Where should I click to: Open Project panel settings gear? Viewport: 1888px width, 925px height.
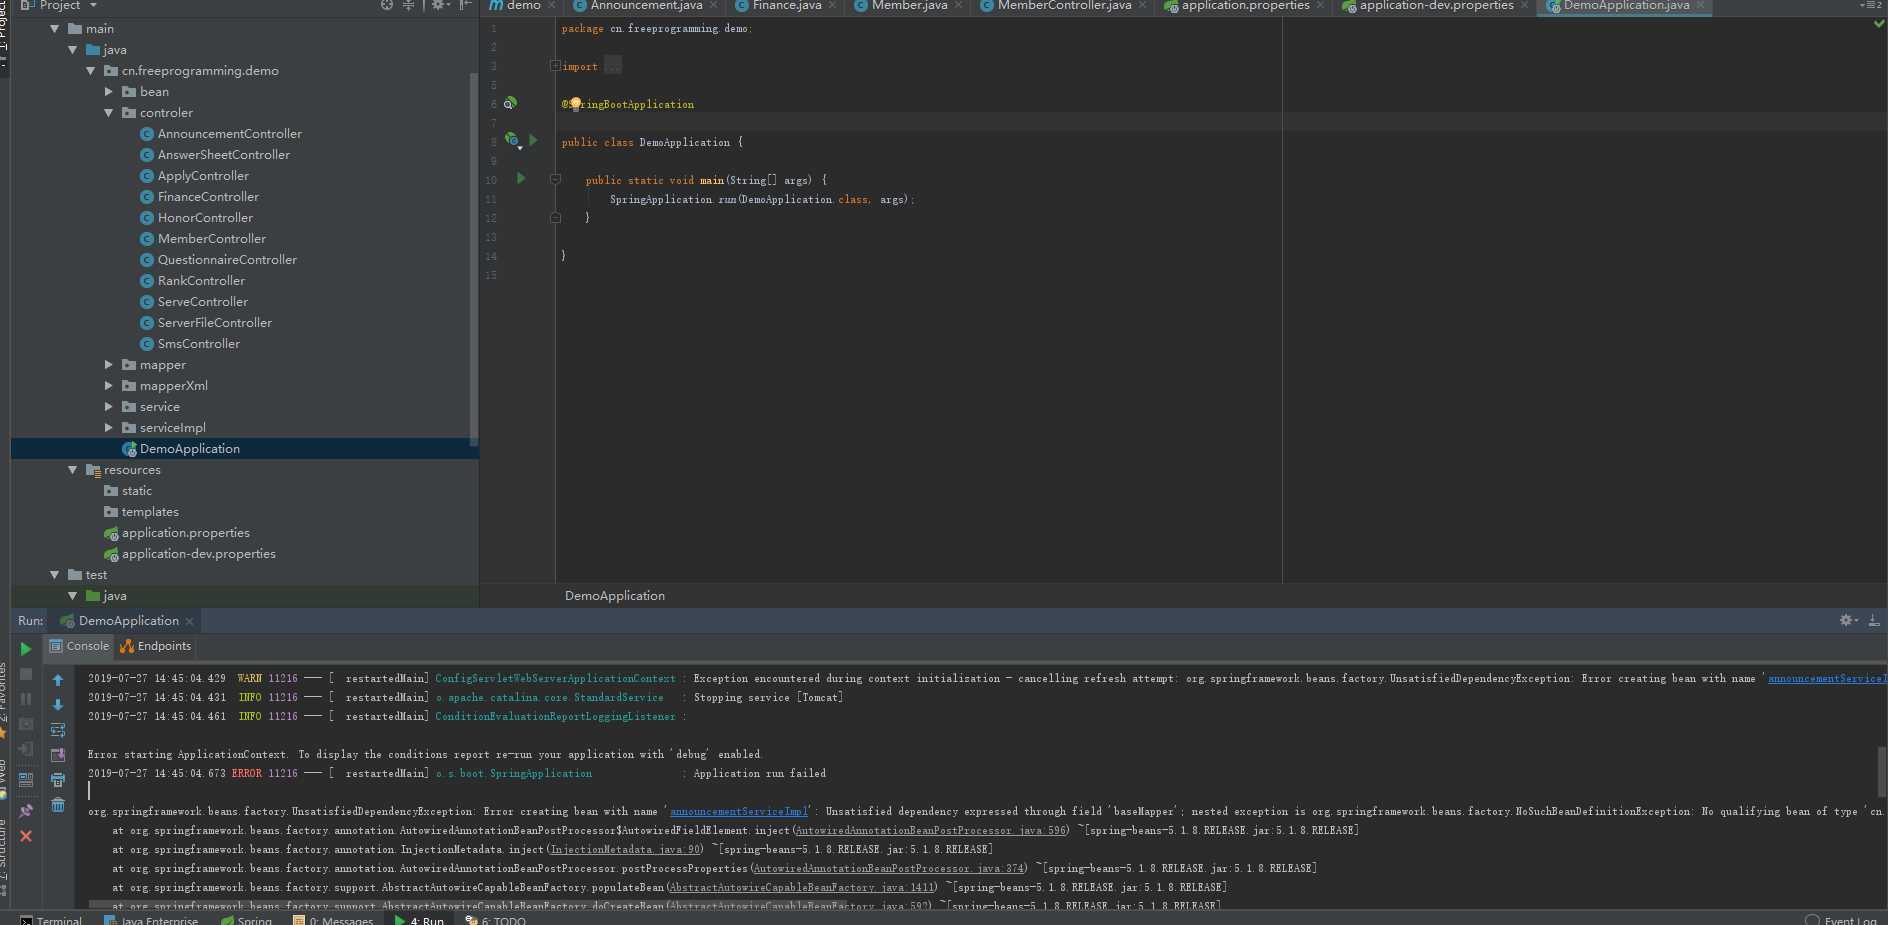point(439,5)
